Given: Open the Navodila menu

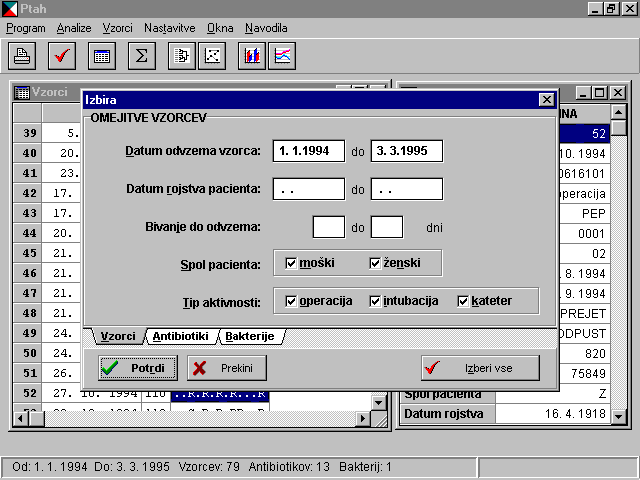Looking at the screenshot, I should (x=266, y=28).
